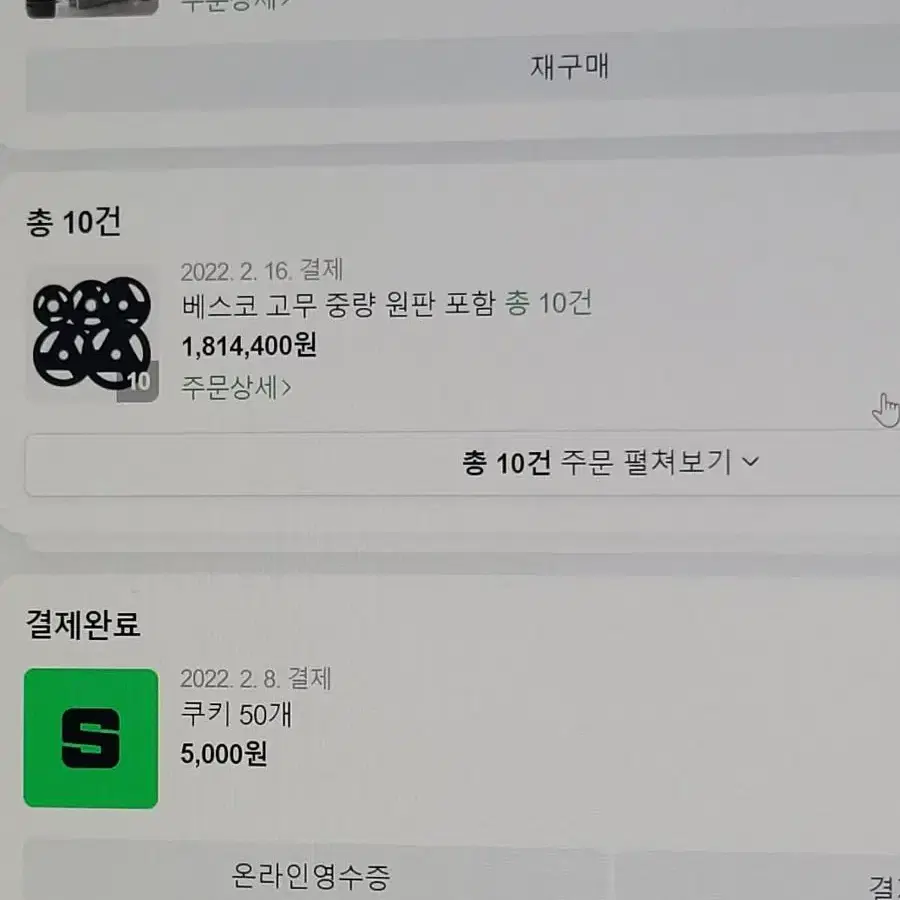Click the green 총 10건 text in title
900x900 pixels.
(548, 304)
